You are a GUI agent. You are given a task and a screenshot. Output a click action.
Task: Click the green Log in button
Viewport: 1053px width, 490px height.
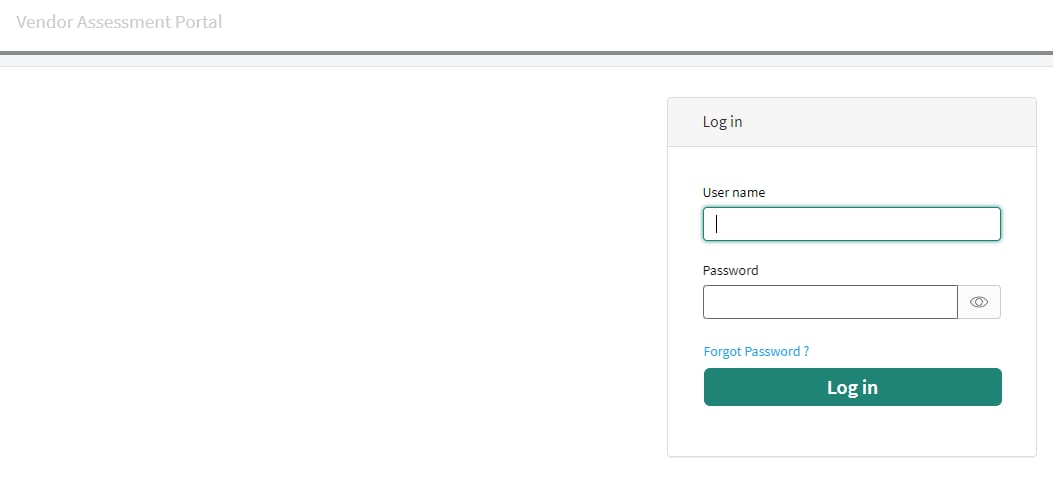pyautogui.click(x=852, y=387)
